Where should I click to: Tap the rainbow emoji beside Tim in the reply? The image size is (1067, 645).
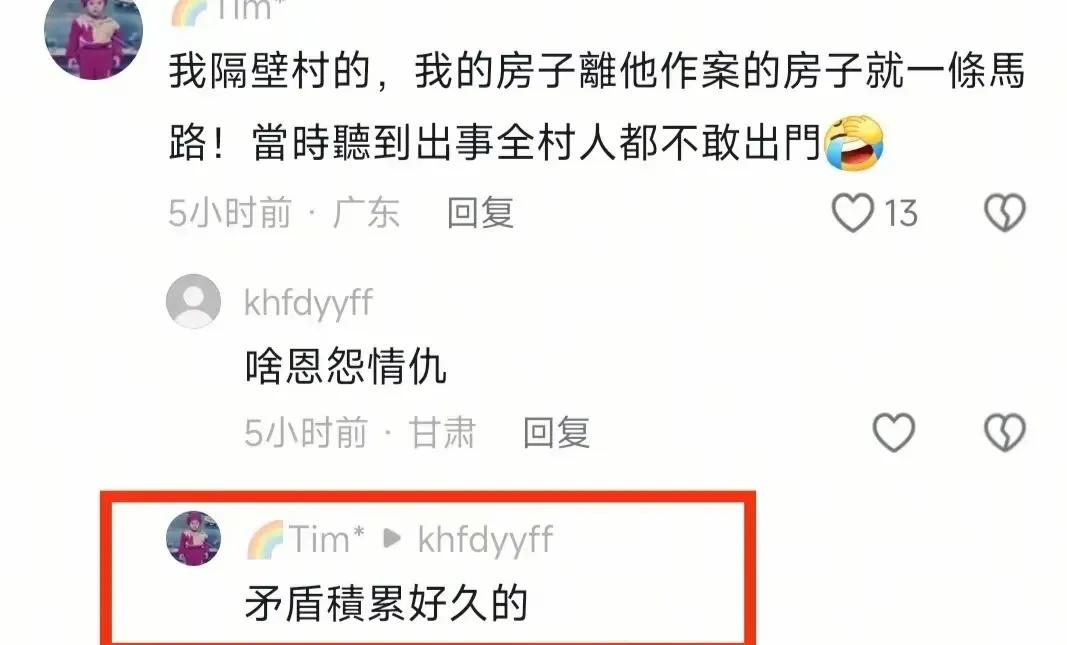pos(265,540)
